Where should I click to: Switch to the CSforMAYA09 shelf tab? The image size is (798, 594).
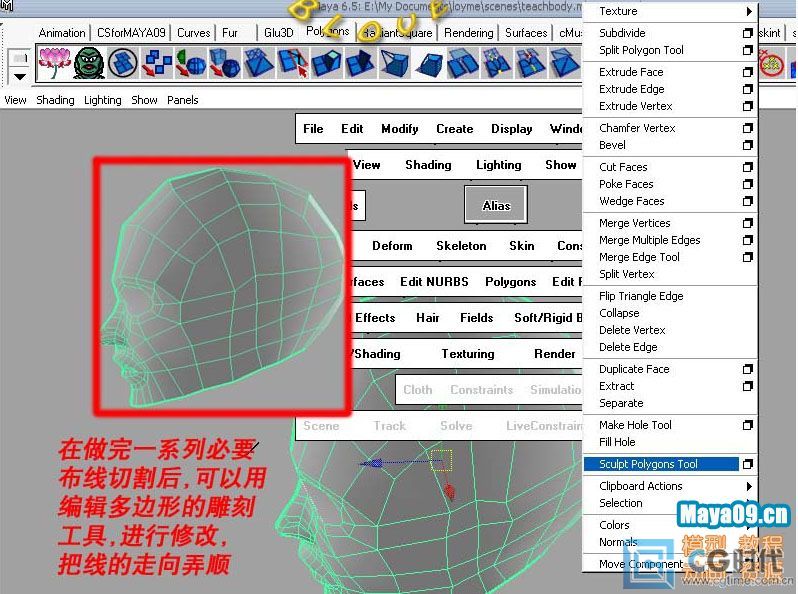tap(131, 33)
